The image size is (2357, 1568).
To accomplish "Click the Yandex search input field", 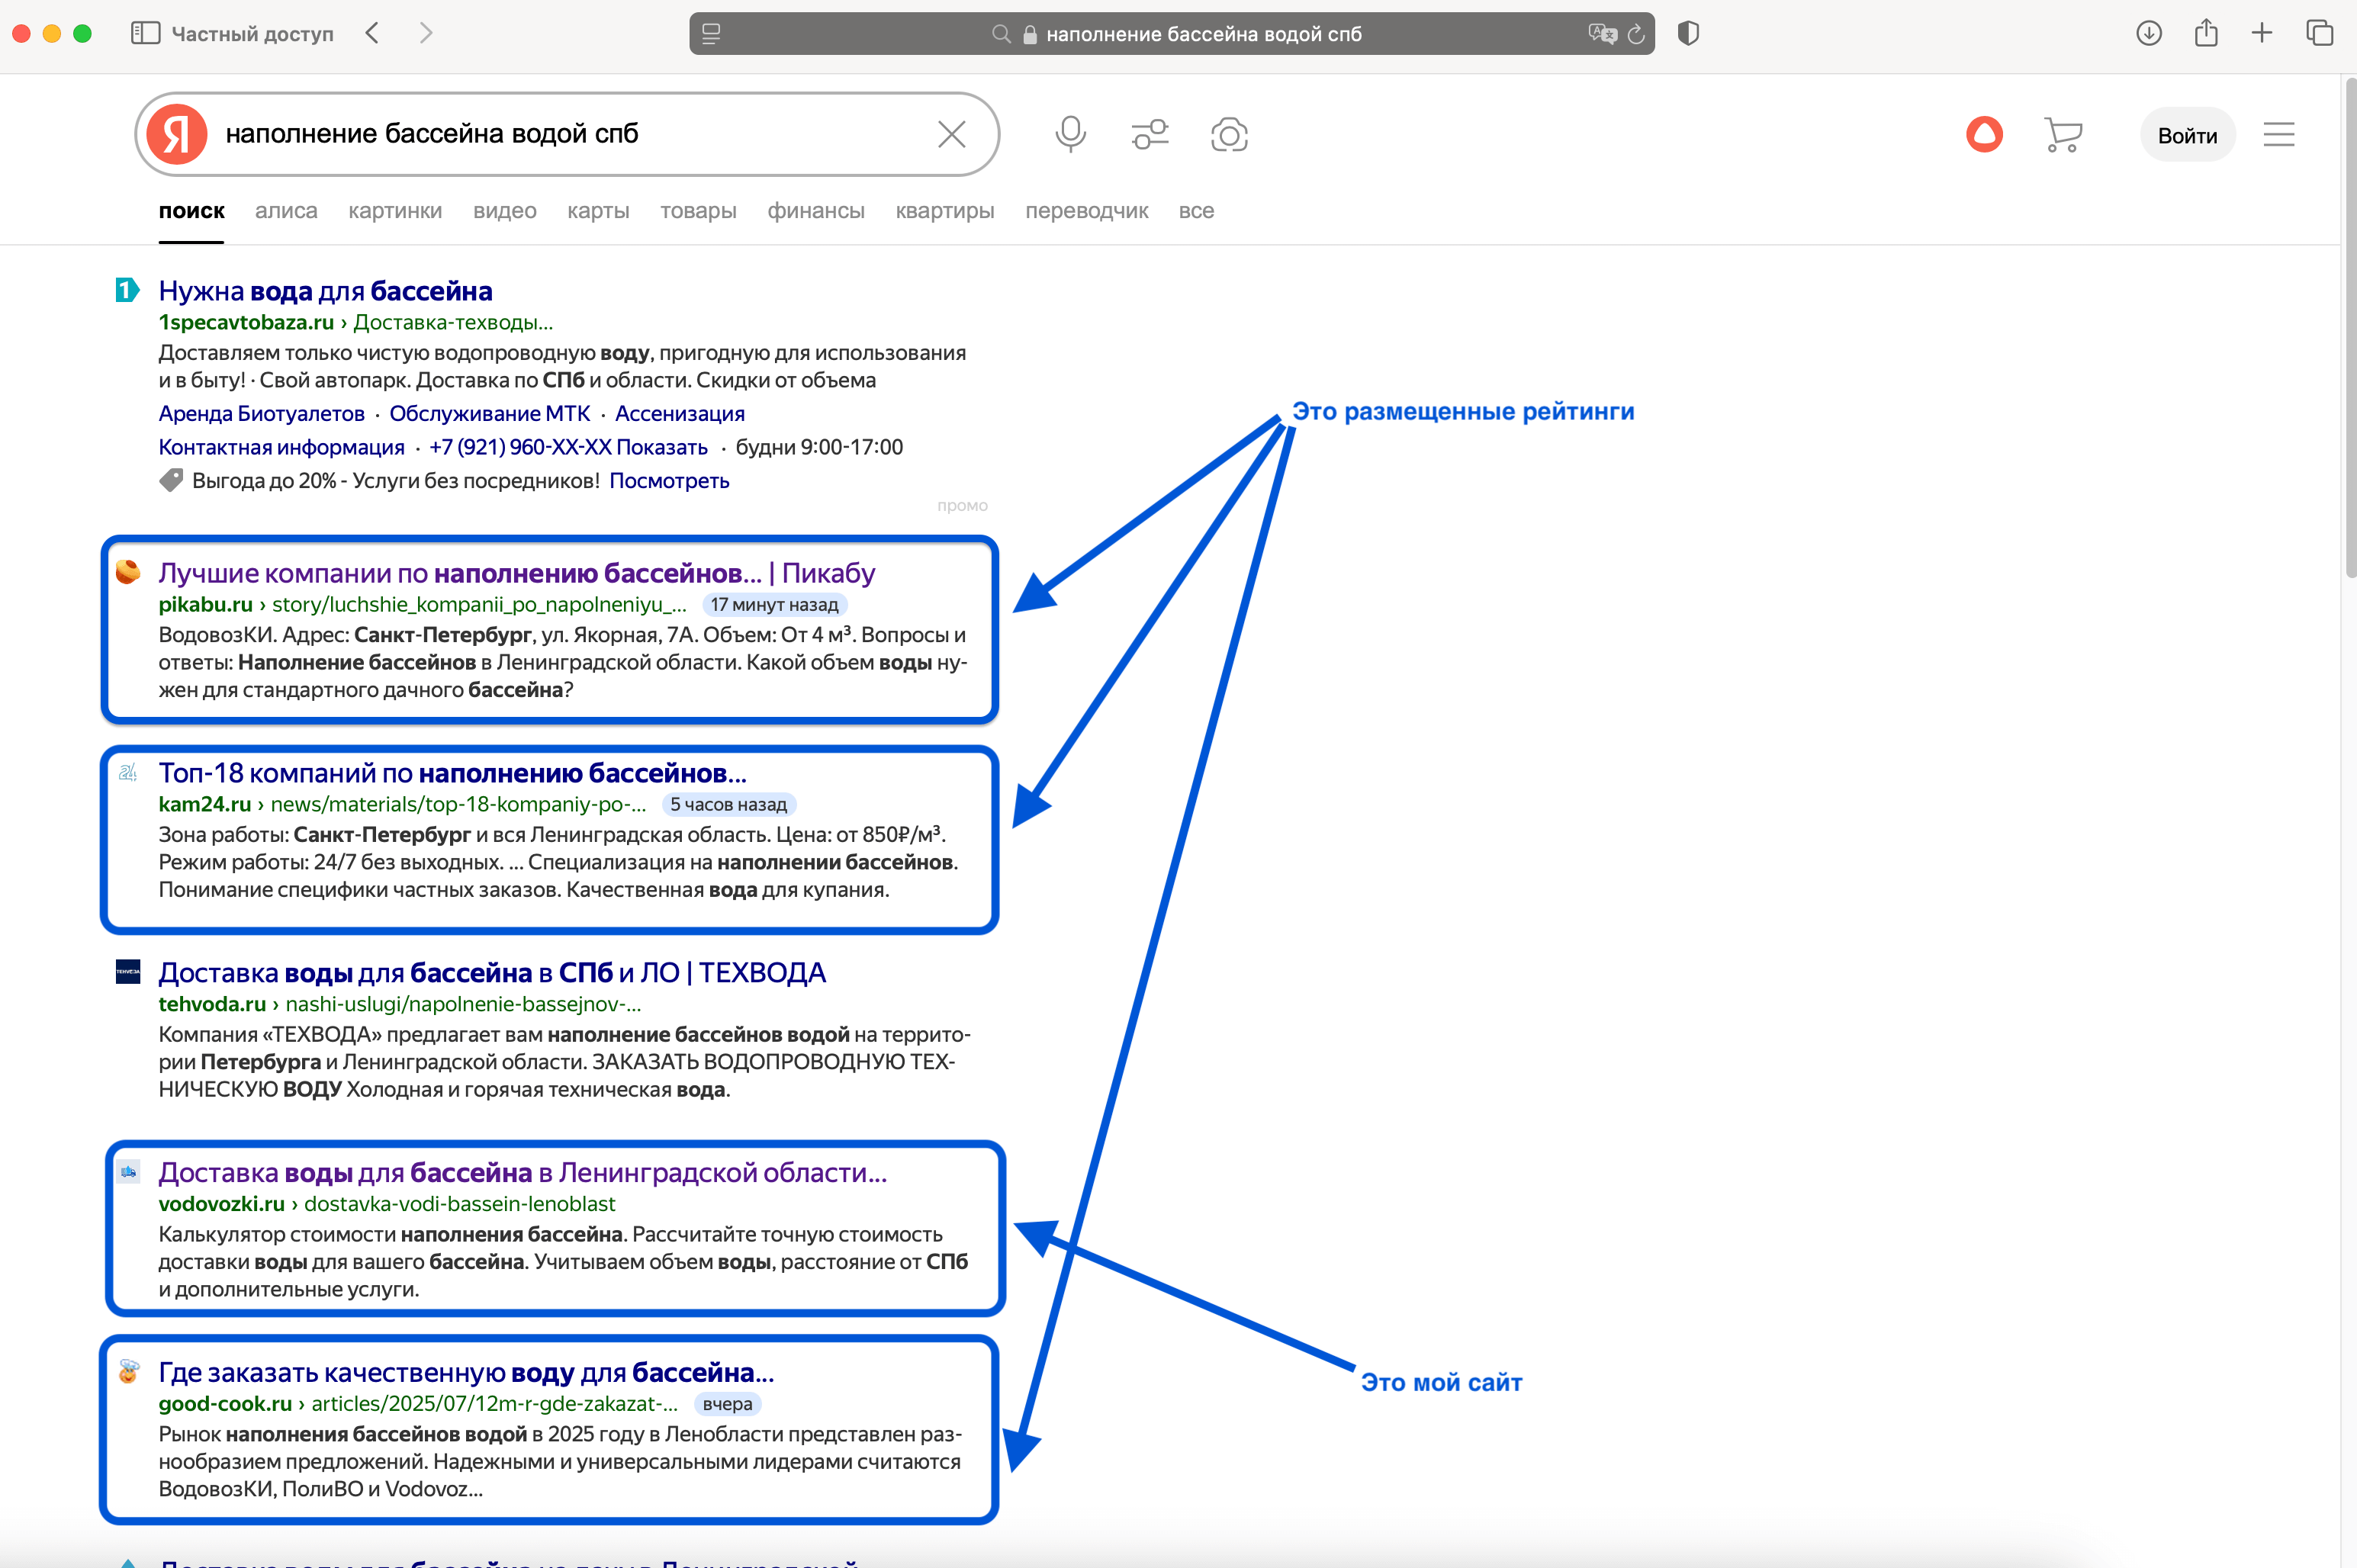I will [570, 134].
